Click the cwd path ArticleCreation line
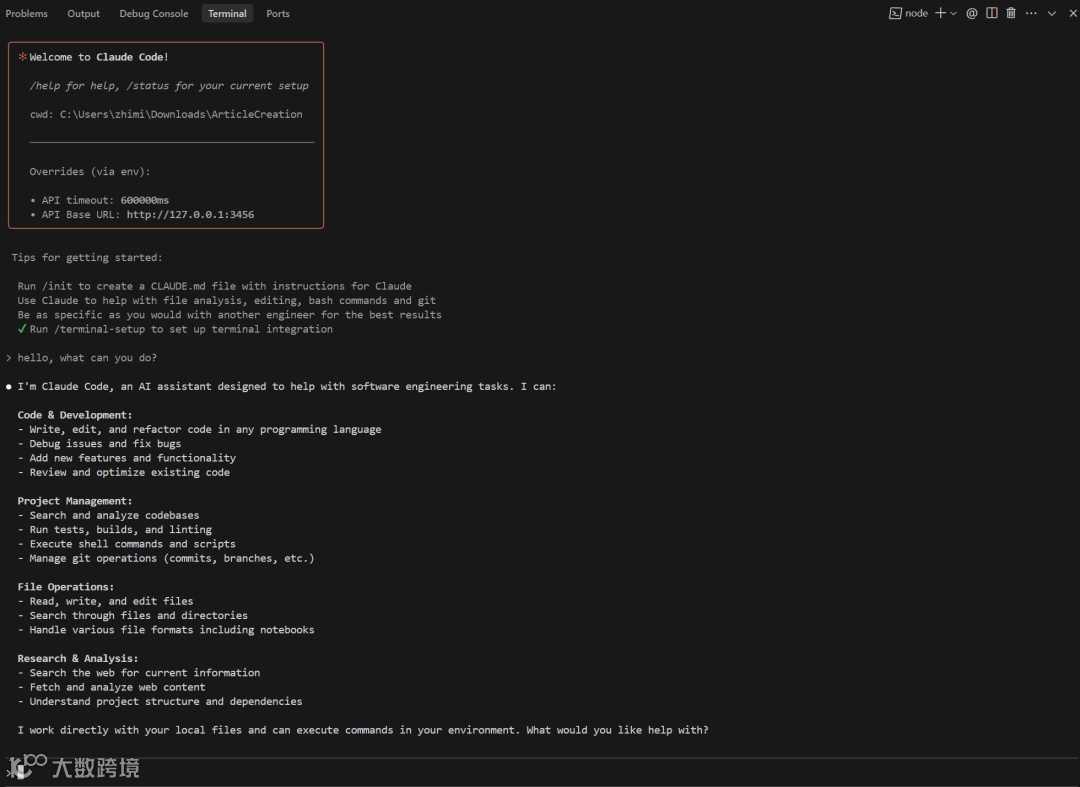 point(166,114)
